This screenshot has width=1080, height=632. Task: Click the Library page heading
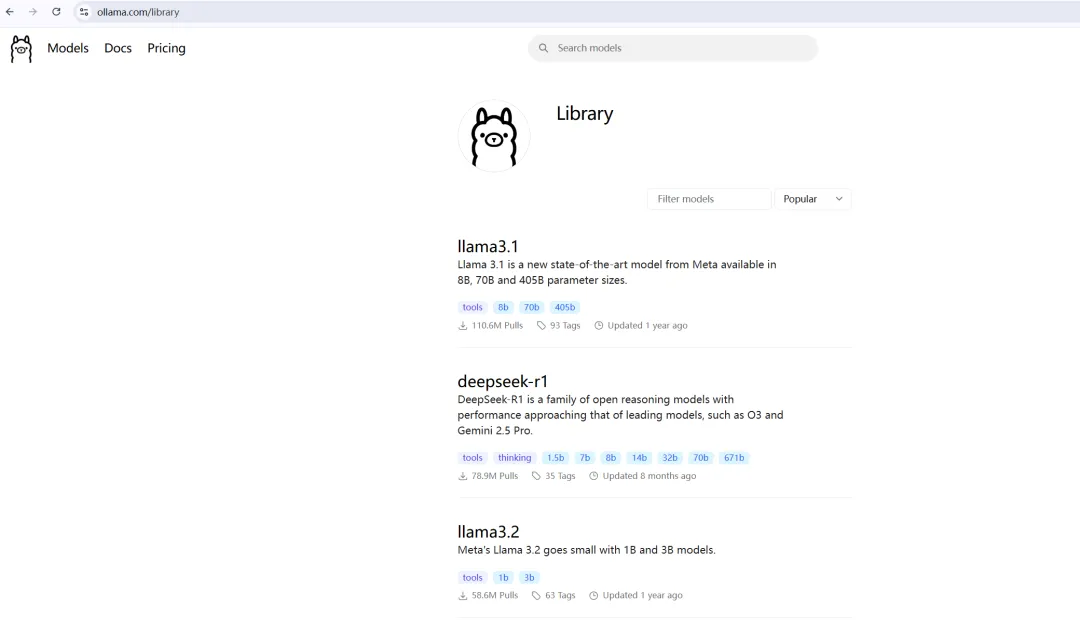pos(585,114)
